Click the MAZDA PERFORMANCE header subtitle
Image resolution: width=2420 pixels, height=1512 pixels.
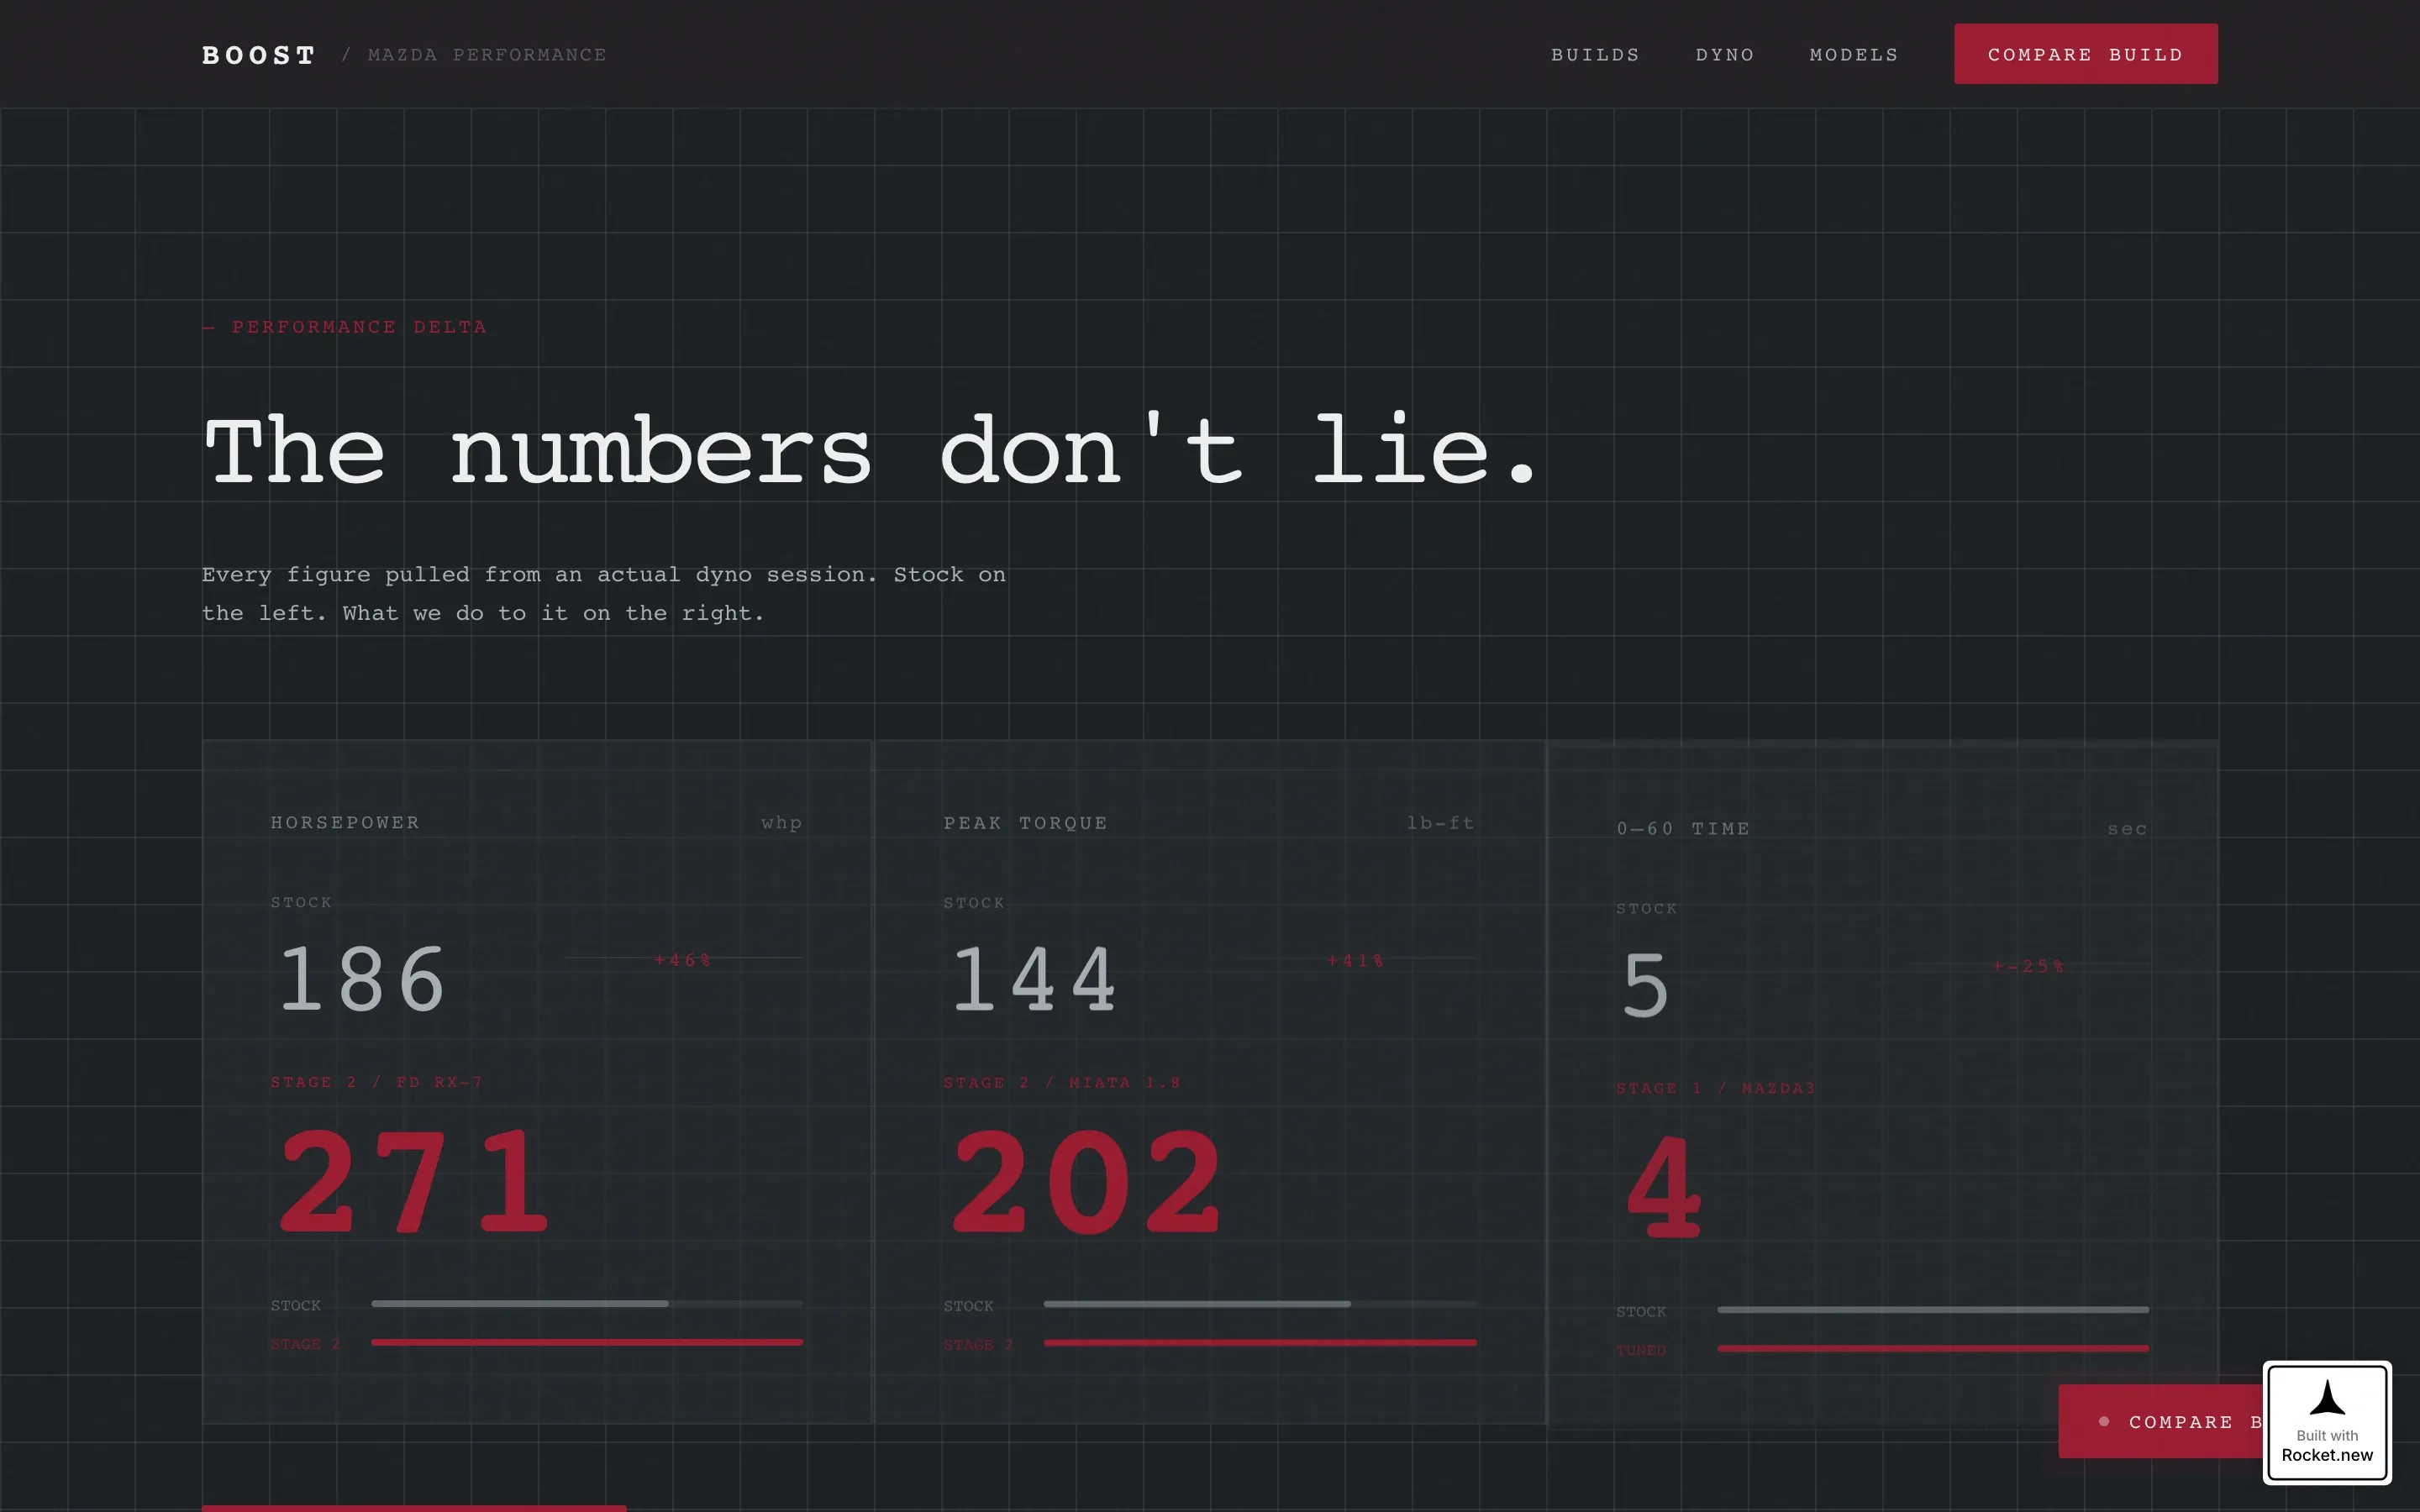tap(487, 55)
